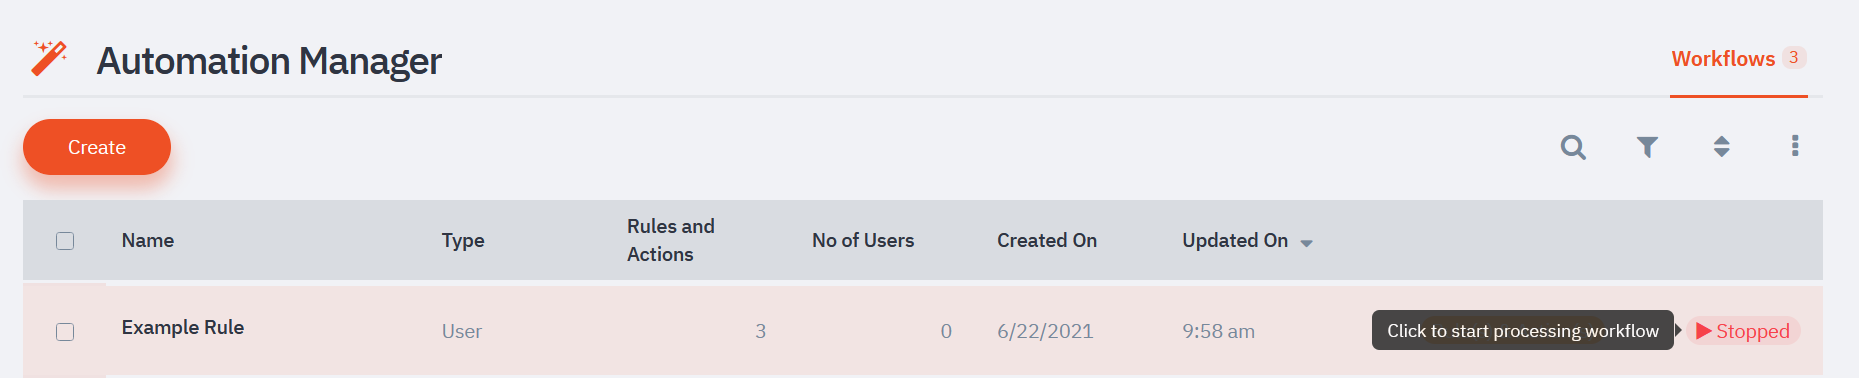Open the search magnifier icon
The image size is (1859, 378).
point(1573,147)
